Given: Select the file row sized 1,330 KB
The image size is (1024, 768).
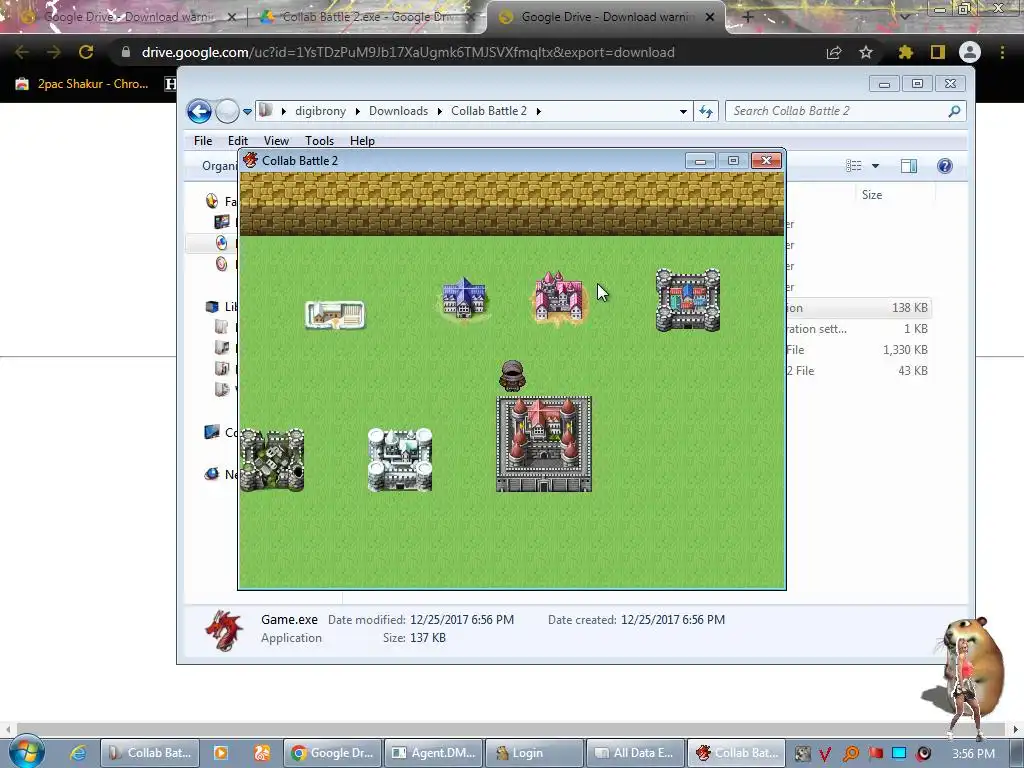Looking at the screenshot, I should pos(858,349).
